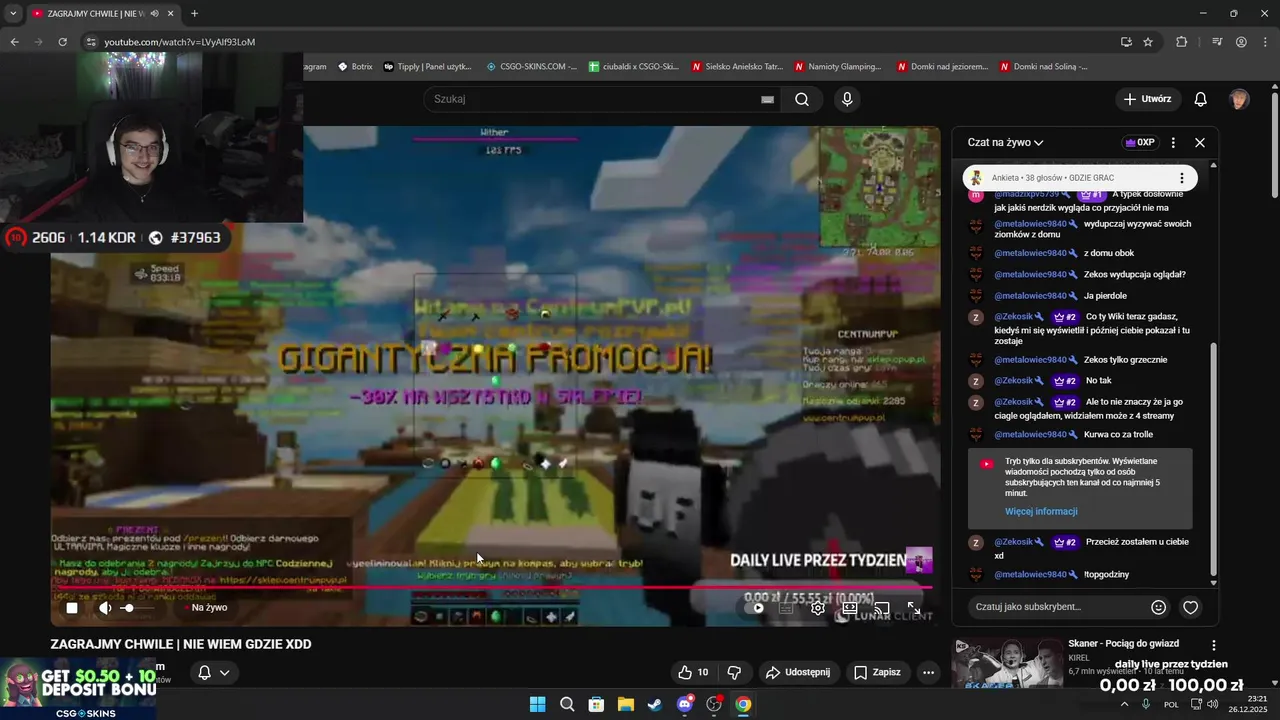The height and width of the screenshot is (720, 1280).
Task: Install app icon in address bar
Action: (1126, 42)
